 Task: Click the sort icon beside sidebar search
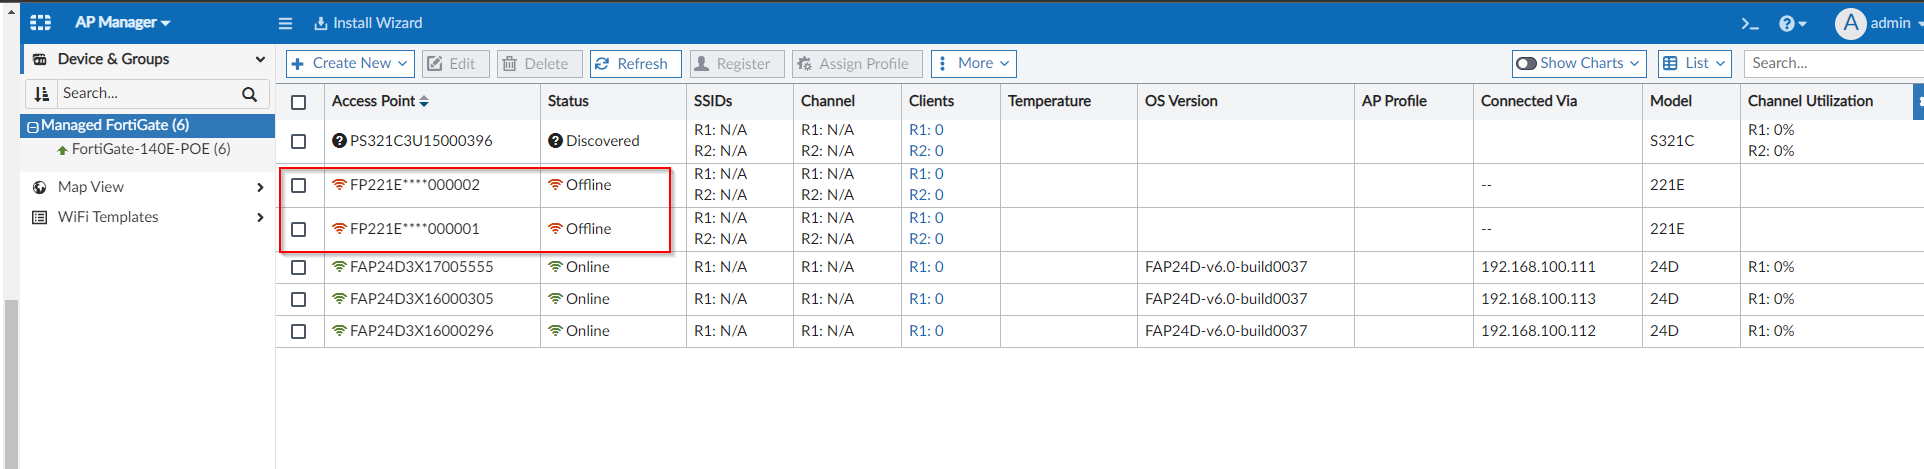(x=42, y=94)
